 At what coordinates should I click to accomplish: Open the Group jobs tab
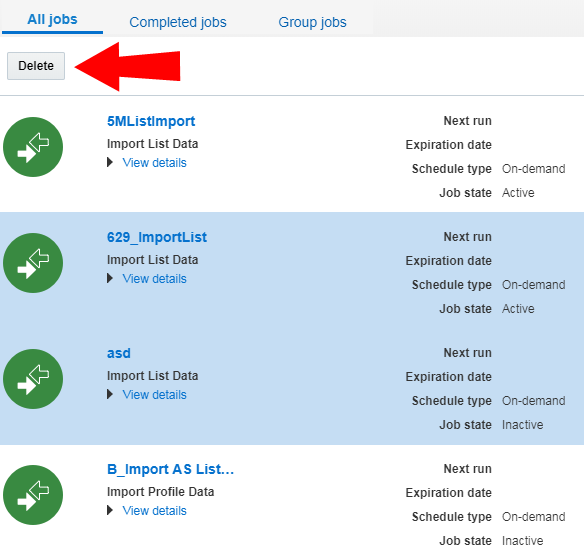tap(312, 22)
